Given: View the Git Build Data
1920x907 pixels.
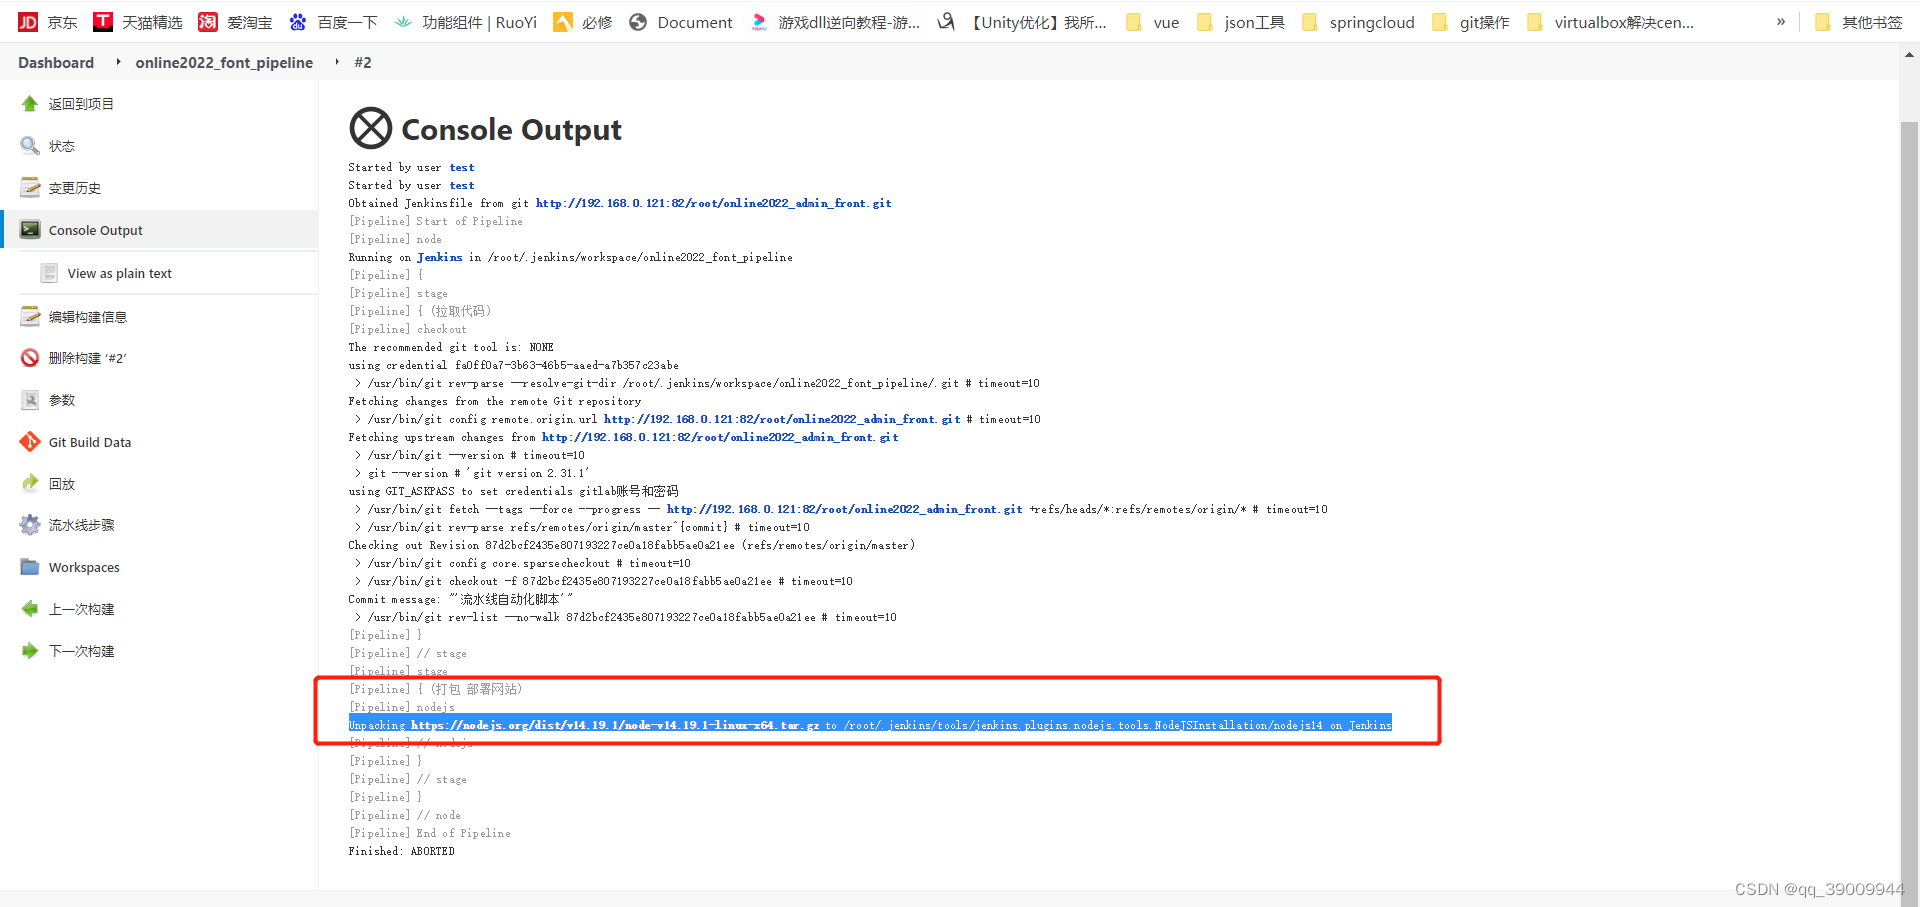Looking at the screenshot, I should [x=88, y=441].
